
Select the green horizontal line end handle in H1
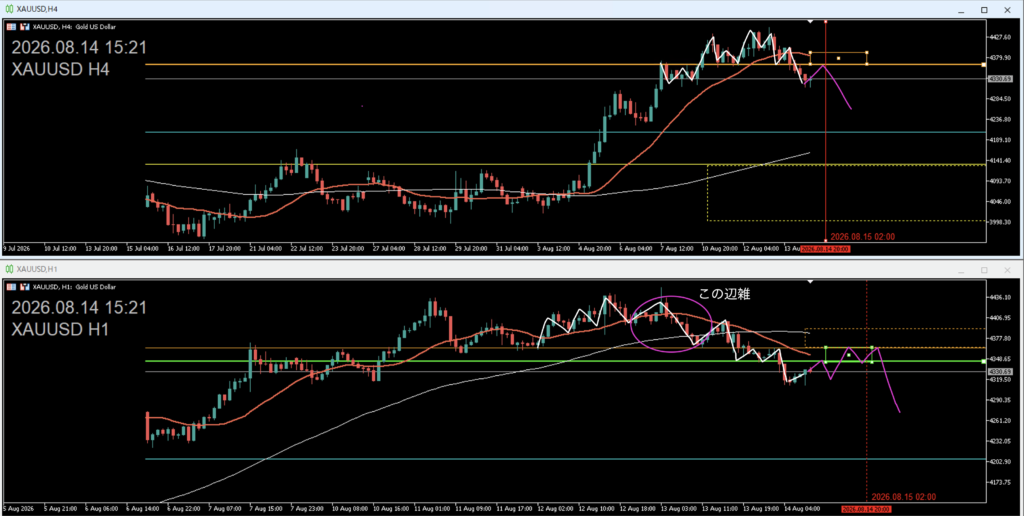pos(984,361)
